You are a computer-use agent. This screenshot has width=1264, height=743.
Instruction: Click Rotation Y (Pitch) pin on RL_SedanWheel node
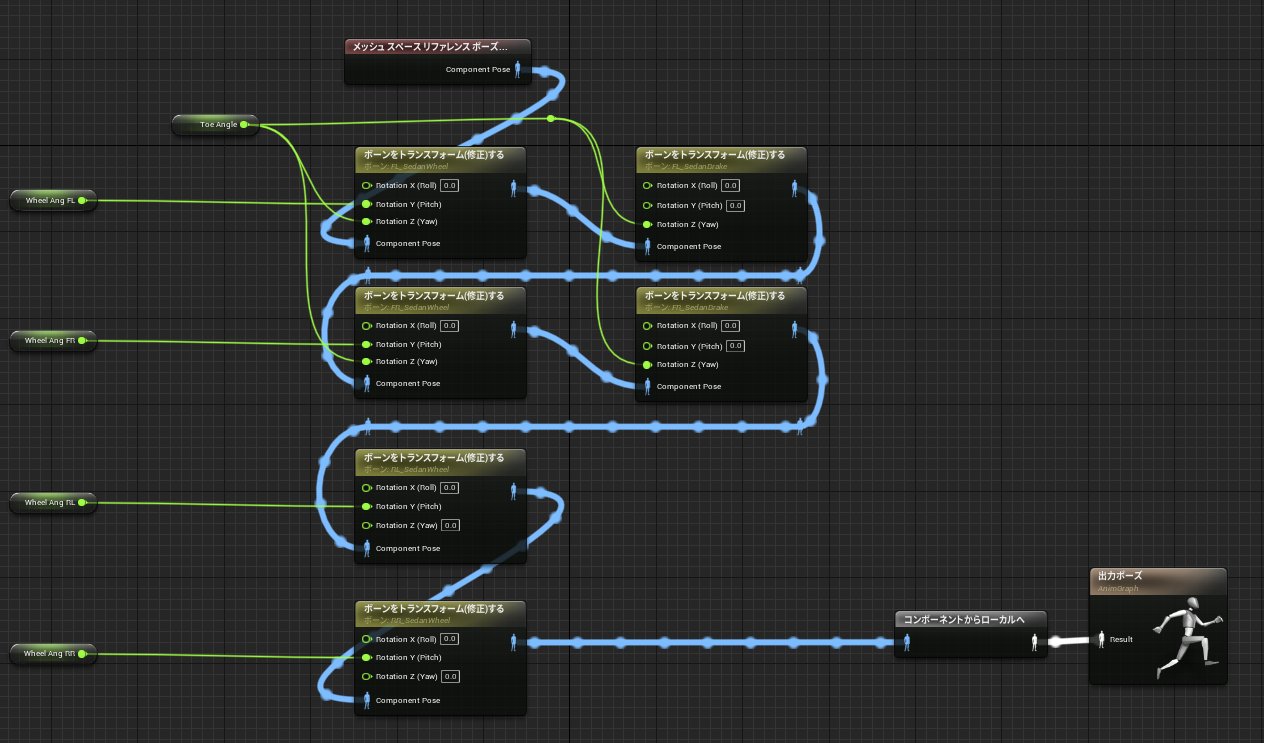[367, 506]
